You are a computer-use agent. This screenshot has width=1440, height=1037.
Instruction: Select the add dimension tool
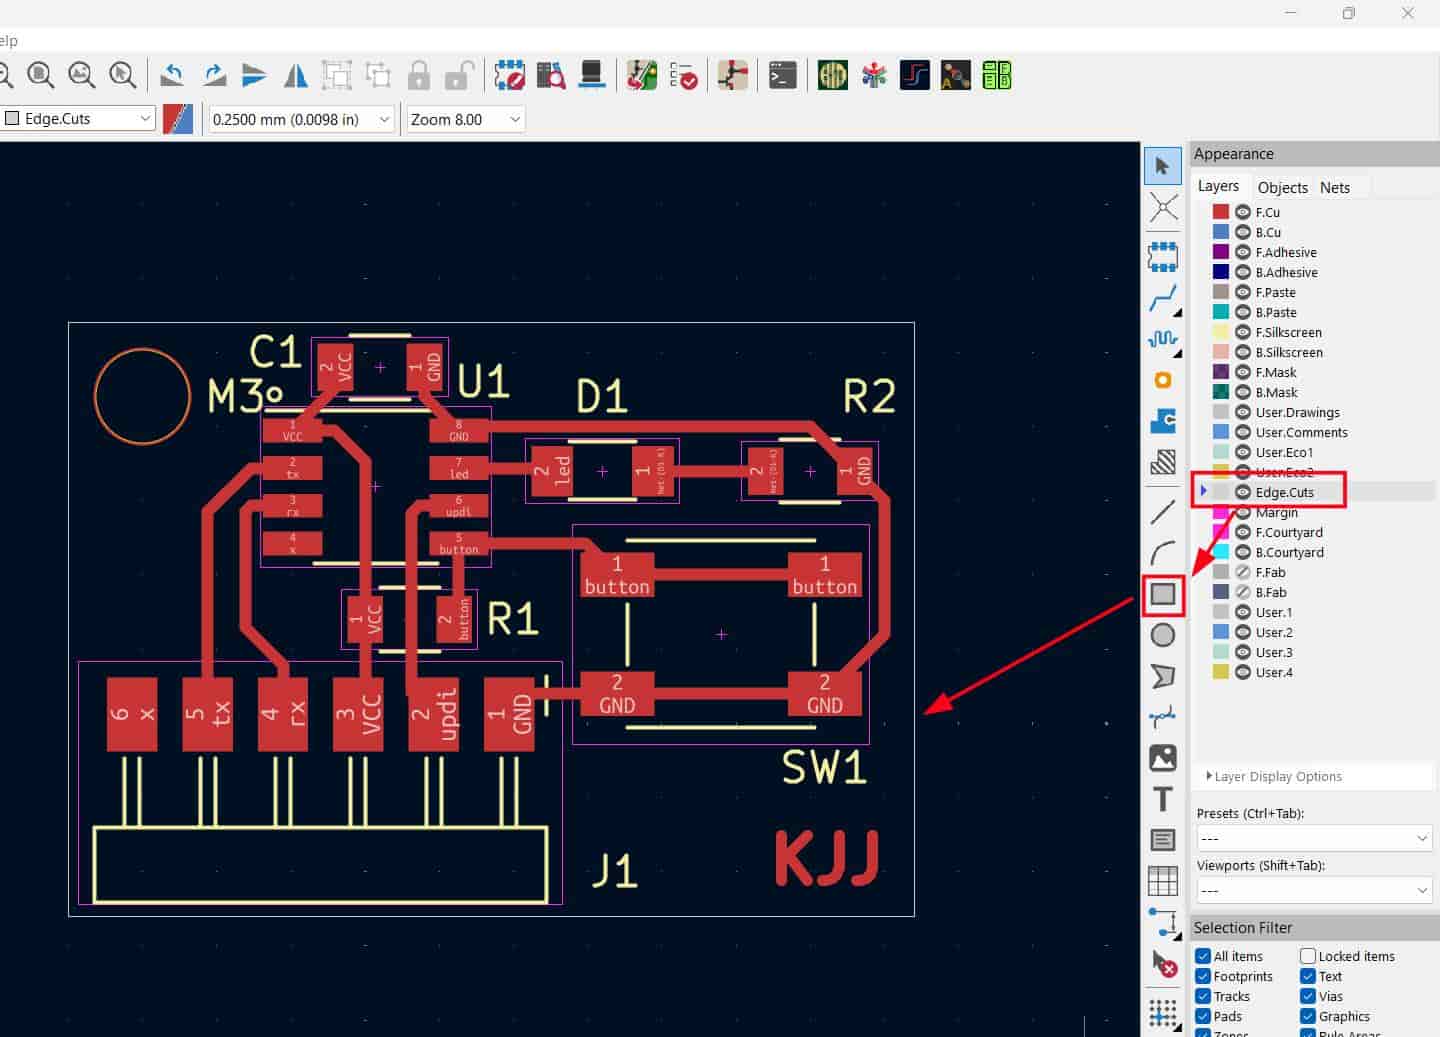coord(1162,922)
